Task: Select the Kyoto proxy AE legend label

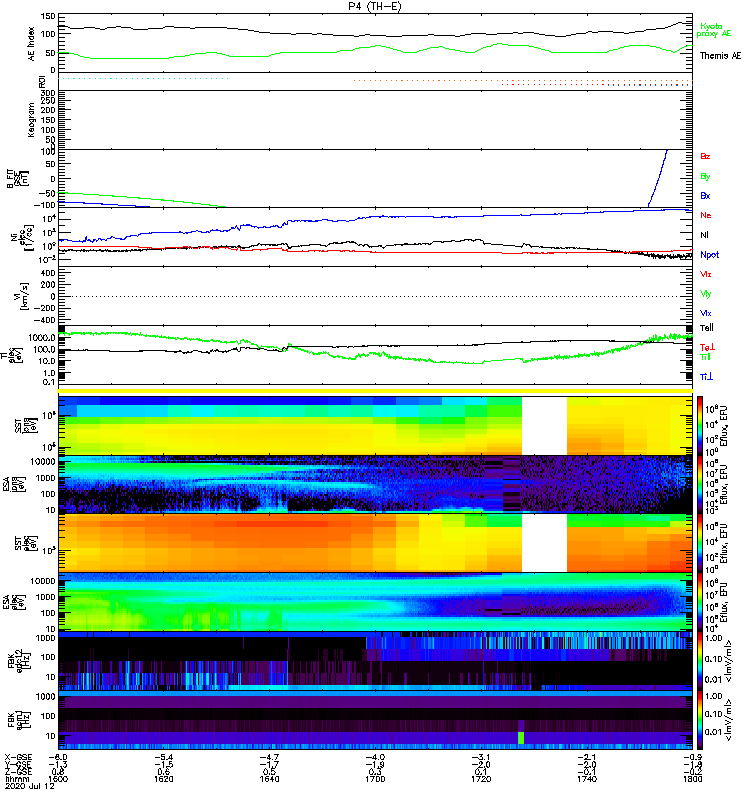Action: [714, 30]
